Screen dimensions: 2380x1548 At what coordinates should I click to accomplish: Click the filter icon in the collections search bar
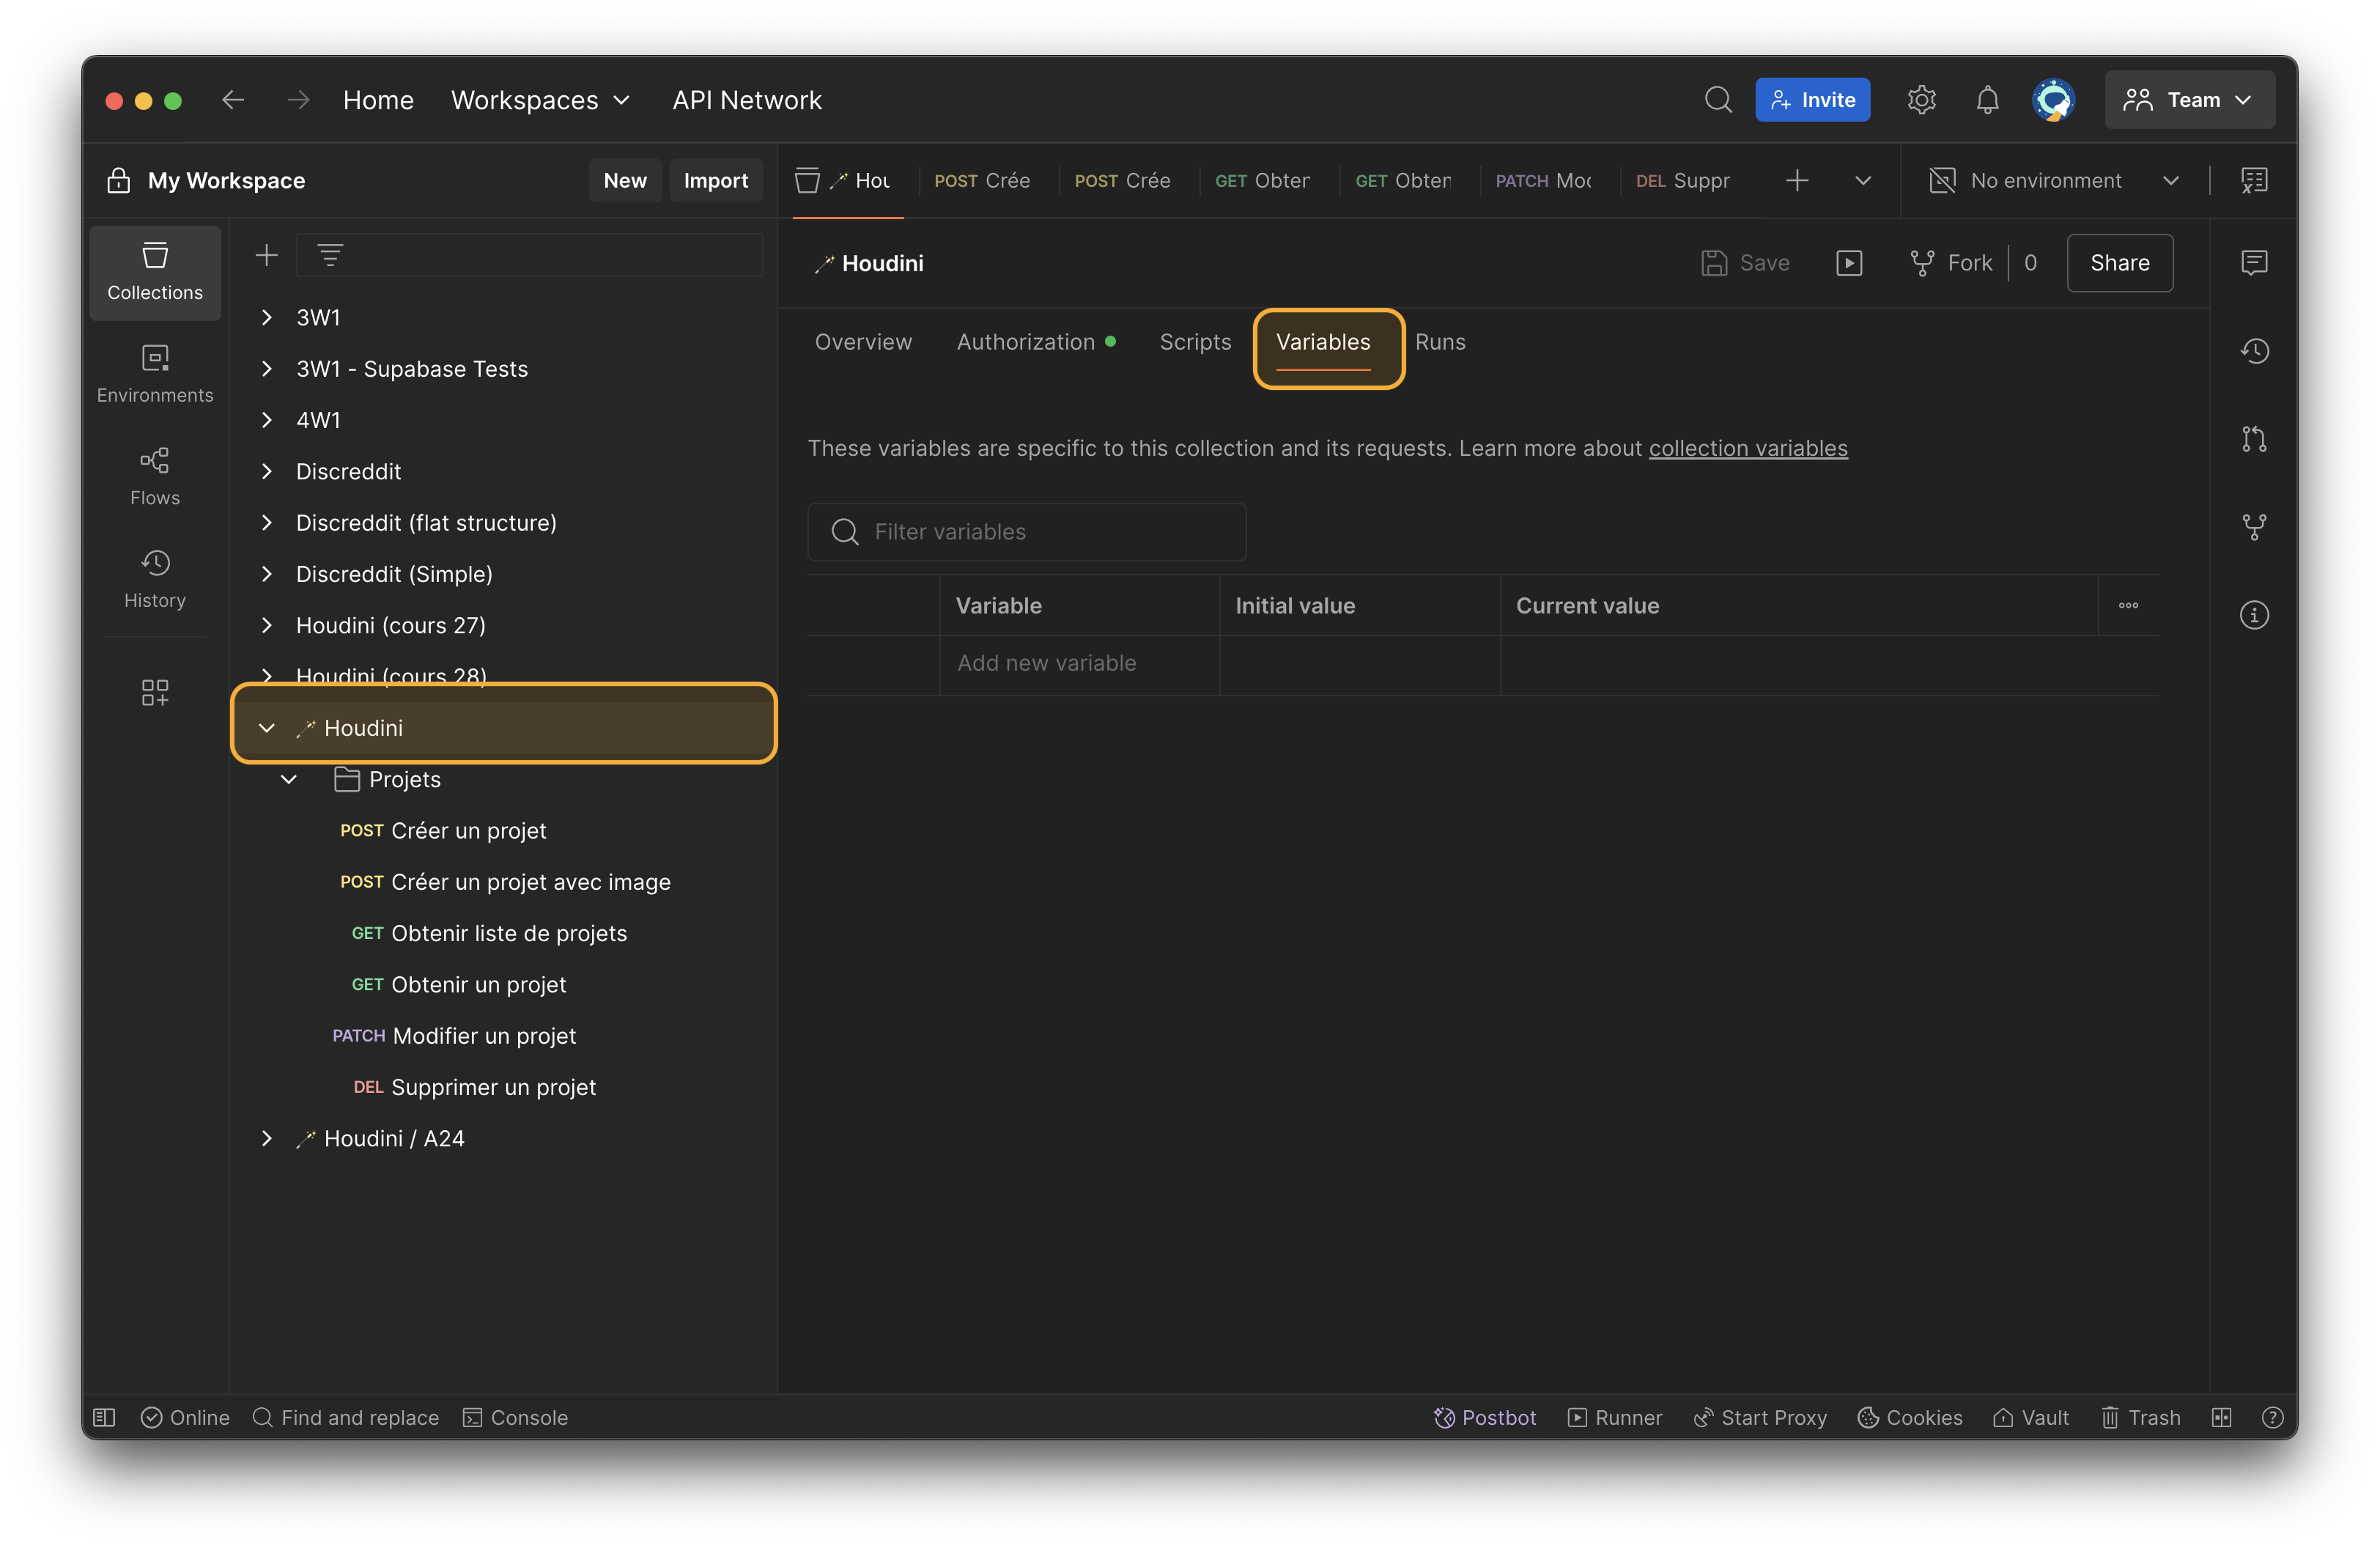coord(330,256)
